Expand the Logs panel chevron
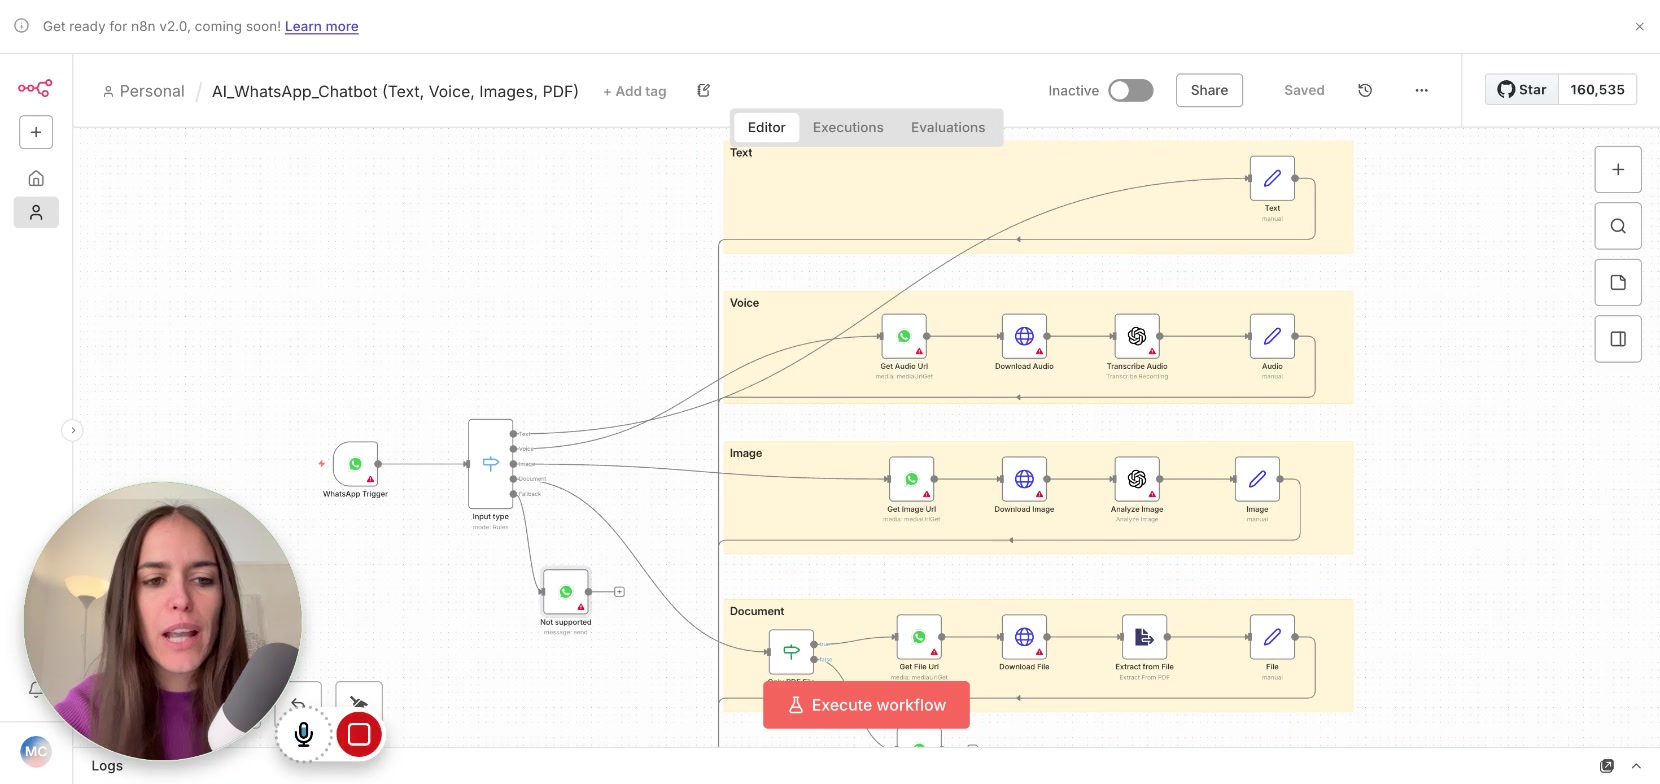 [x=1636, y=766]
